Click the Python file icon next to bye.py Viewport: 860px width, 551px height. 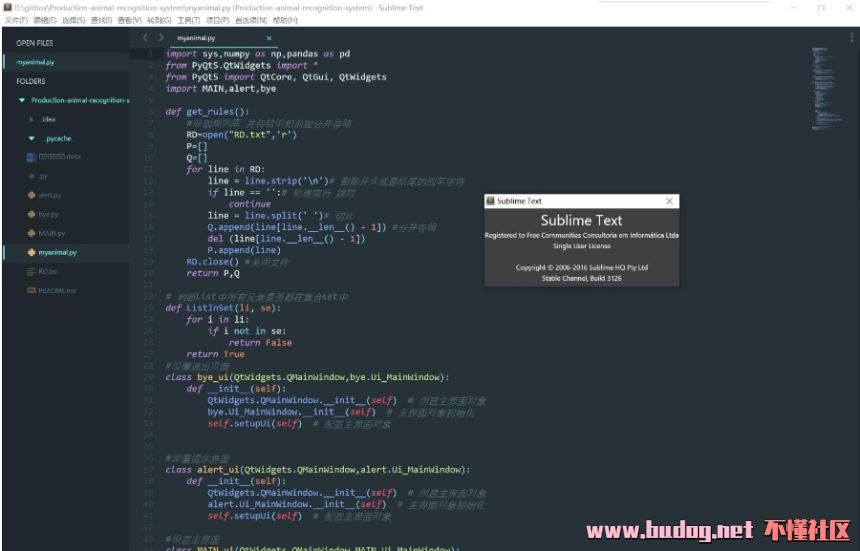click(31, 214)
